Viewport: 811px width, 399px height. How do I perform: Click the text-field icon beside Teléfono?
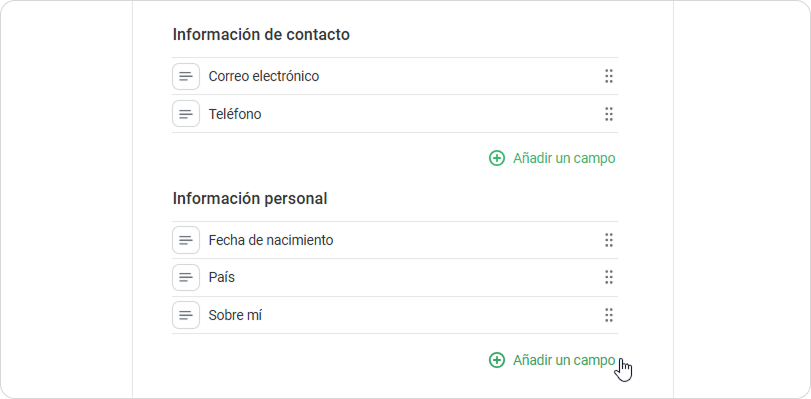186,114
